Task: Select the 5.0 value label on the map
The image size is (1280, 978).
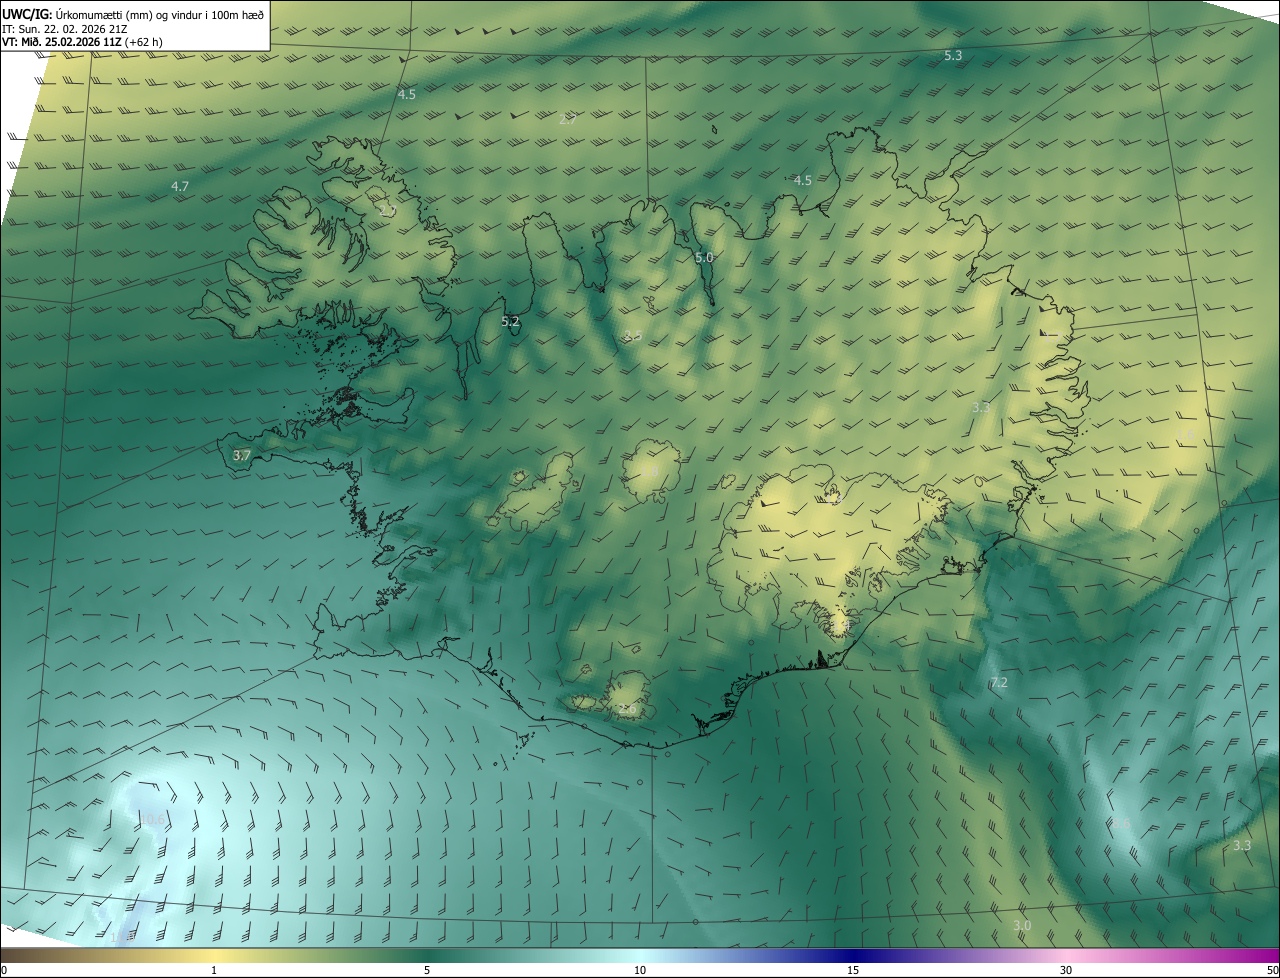Action: [x=704, y=258]
